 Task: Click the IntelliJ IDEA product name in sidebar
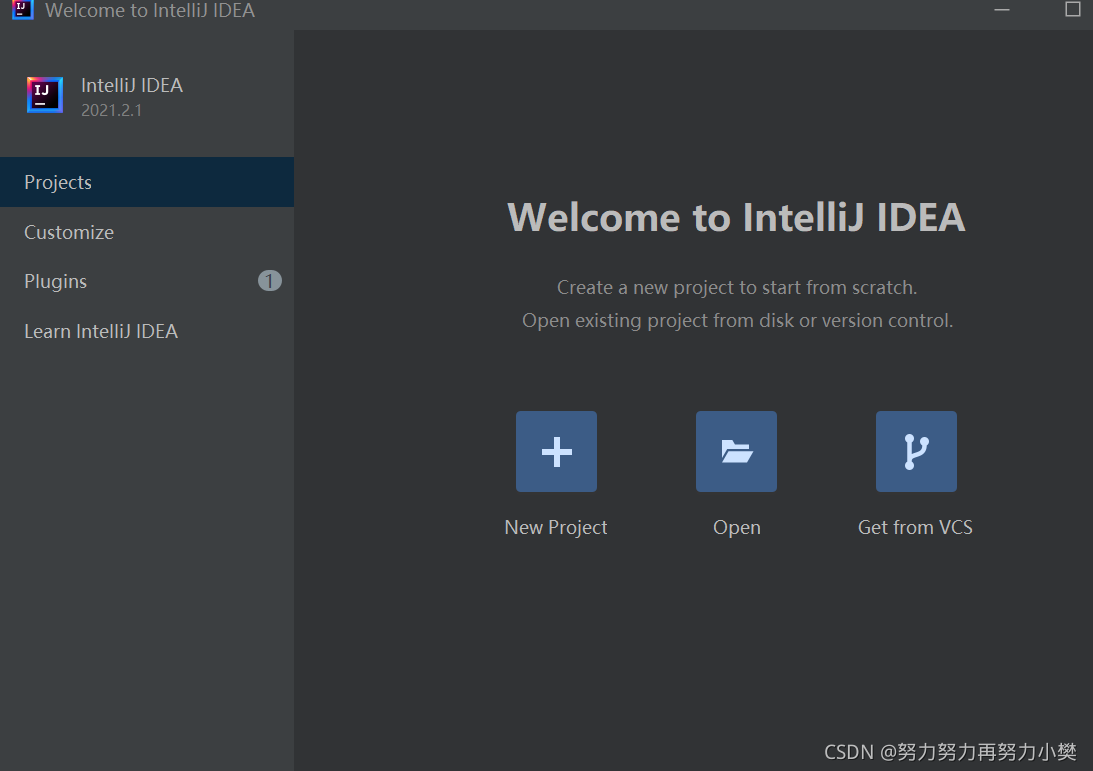[x=132, y=85]
